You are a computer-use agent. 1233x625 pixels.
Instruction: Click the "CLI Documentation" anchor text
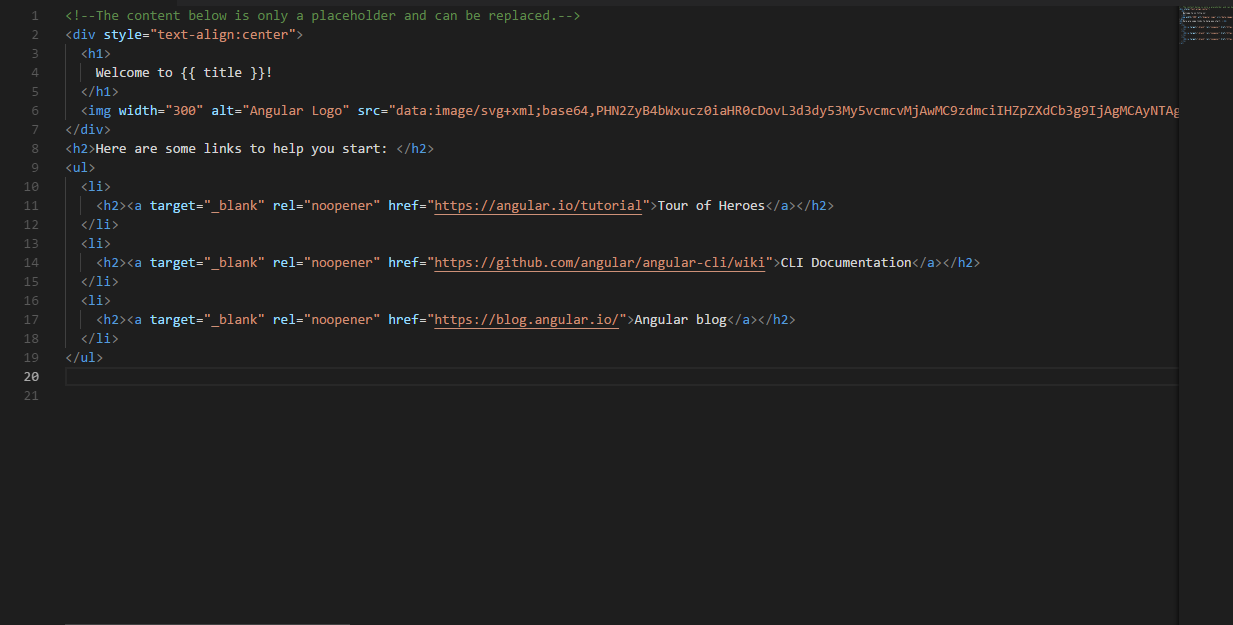[846, 263]
